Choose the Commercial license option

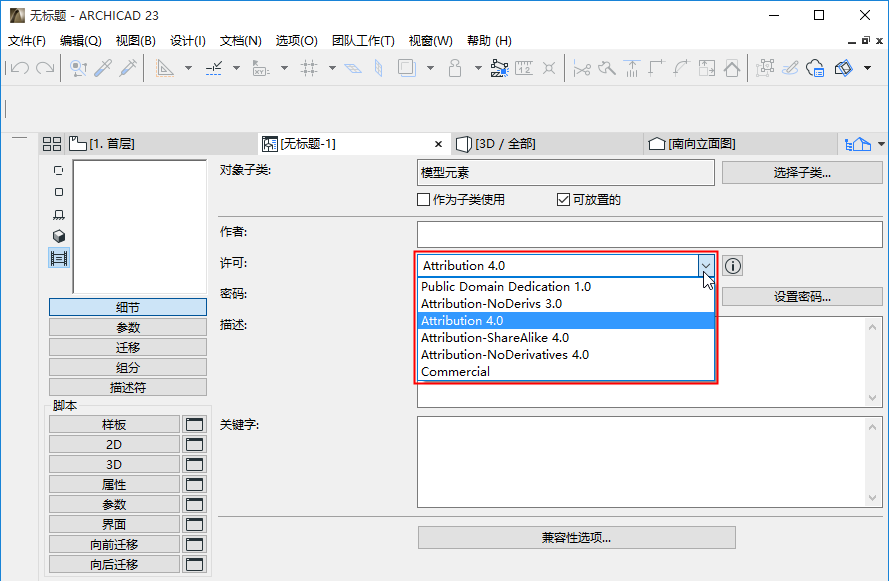click(x=566, y=372)
